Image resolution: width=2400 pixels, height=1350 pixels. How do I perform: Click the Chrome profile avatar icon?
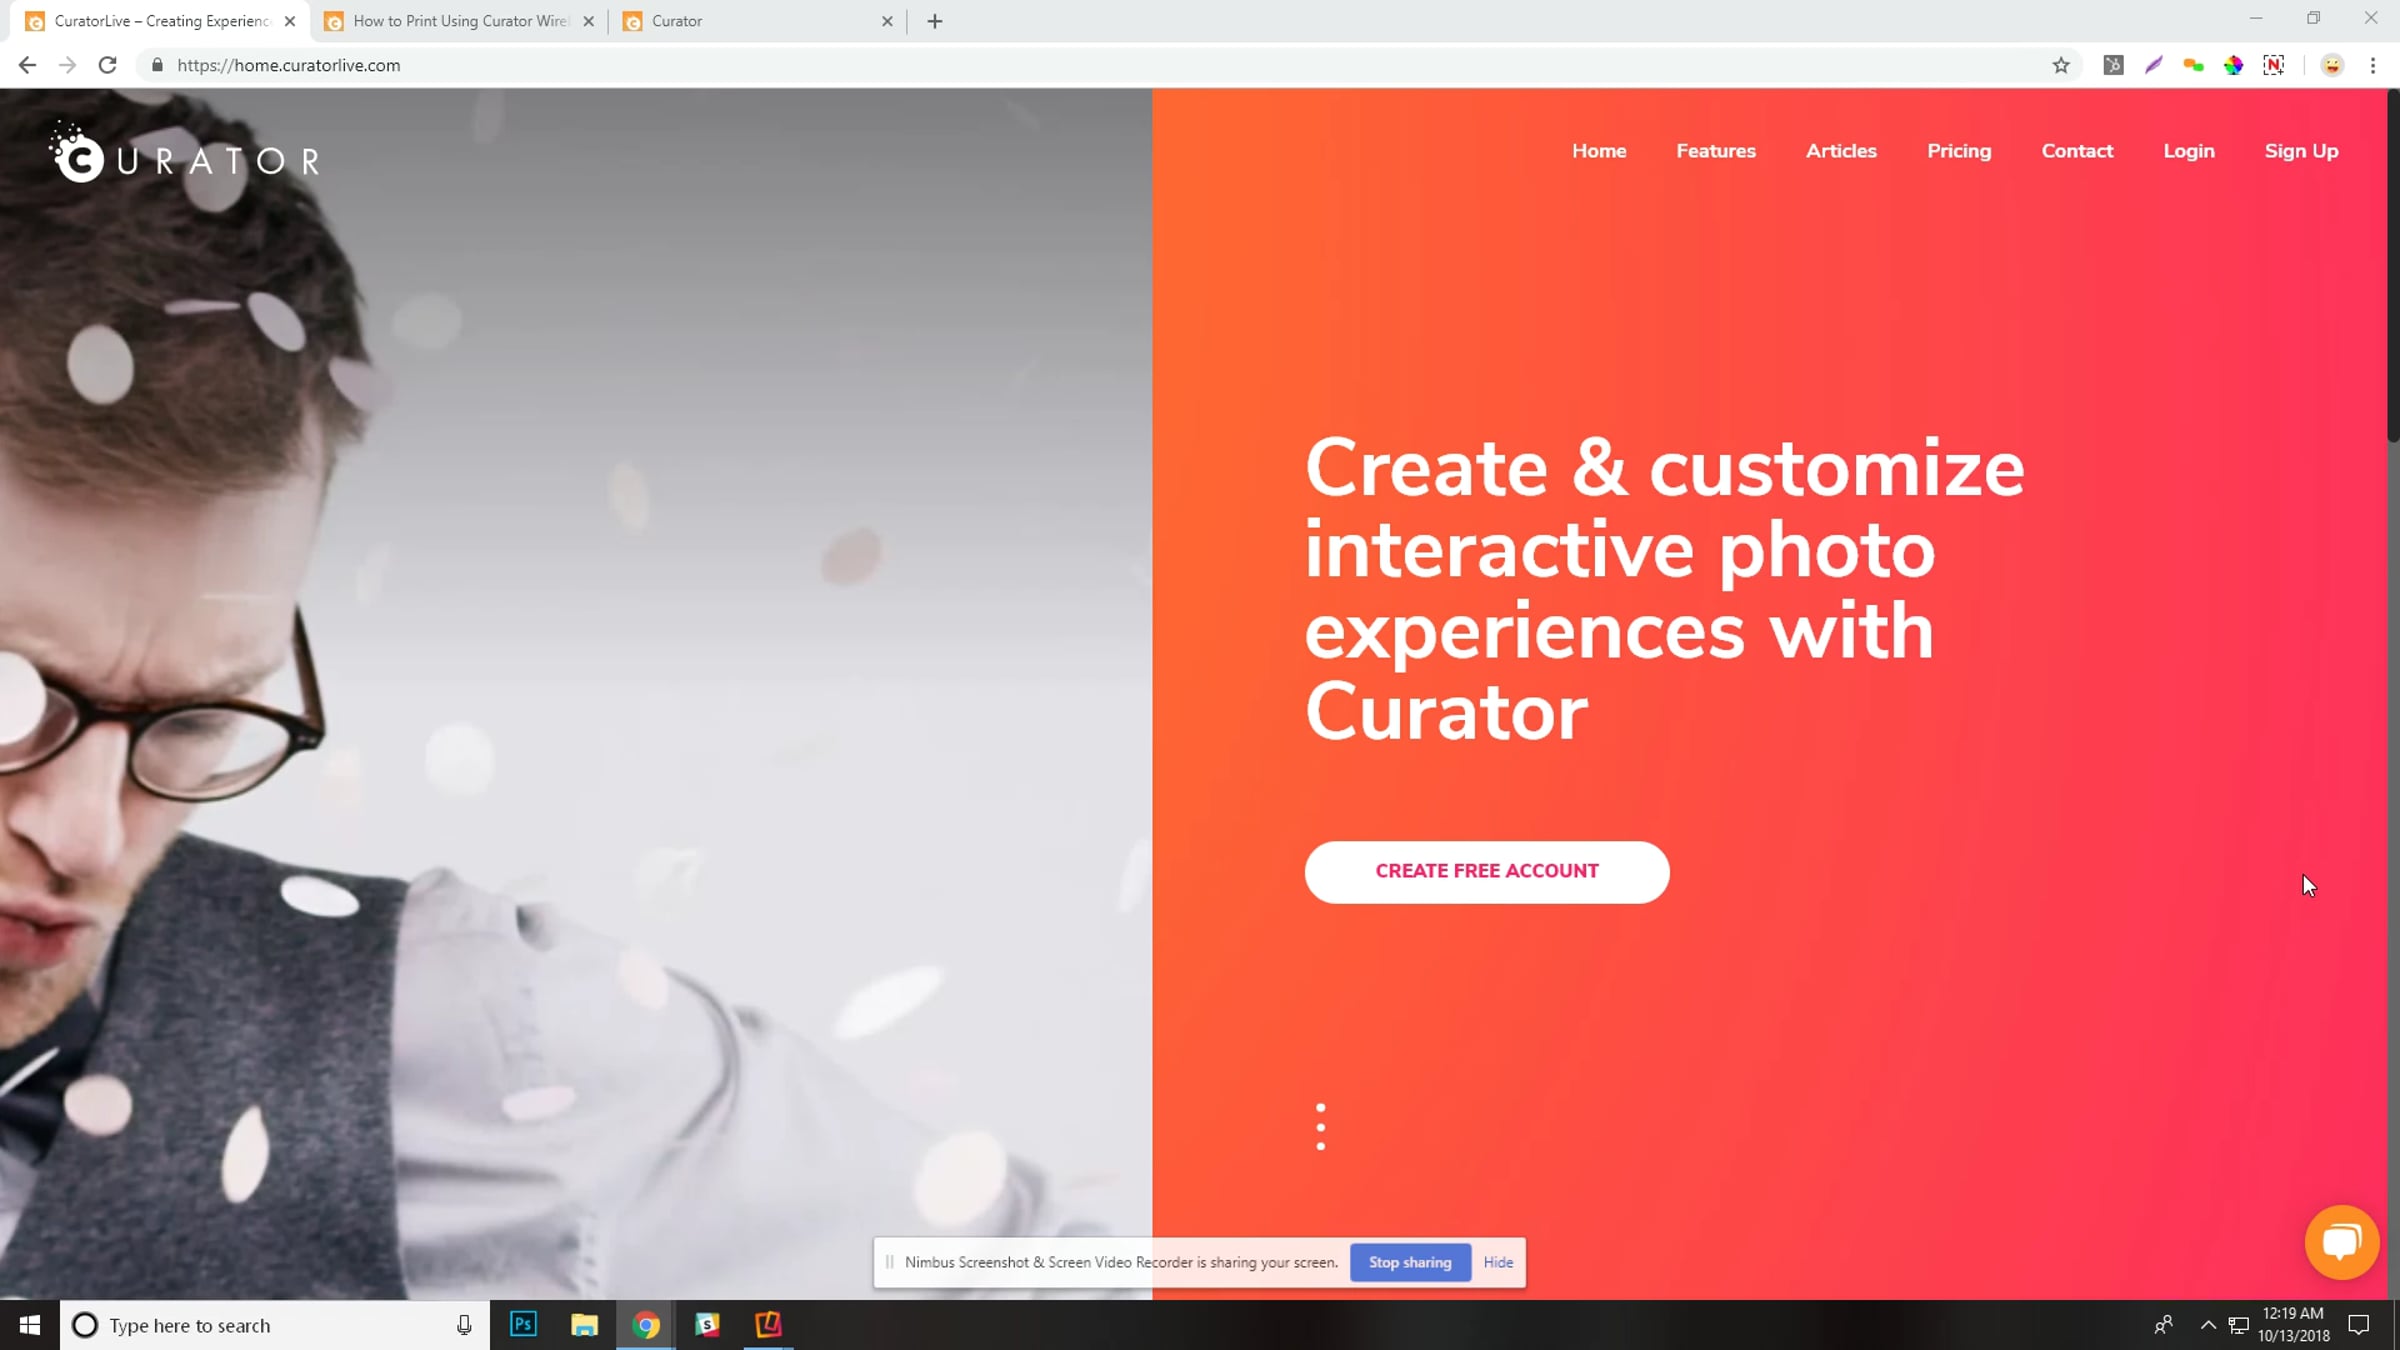(x=2332, y=65)
